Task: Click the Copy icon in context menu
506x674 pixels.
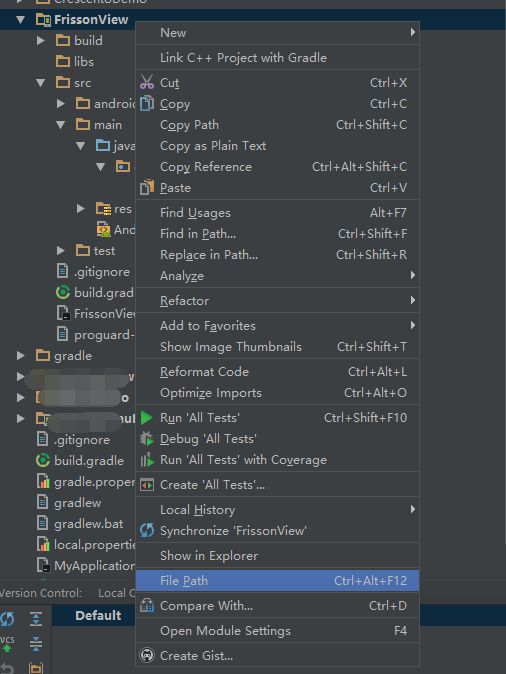Action: point(147,103)
